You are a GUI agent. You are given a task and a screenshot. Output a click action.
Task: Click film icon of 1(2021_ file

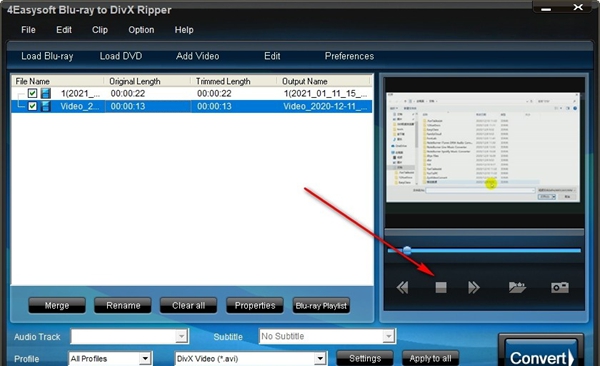[46, 93]
